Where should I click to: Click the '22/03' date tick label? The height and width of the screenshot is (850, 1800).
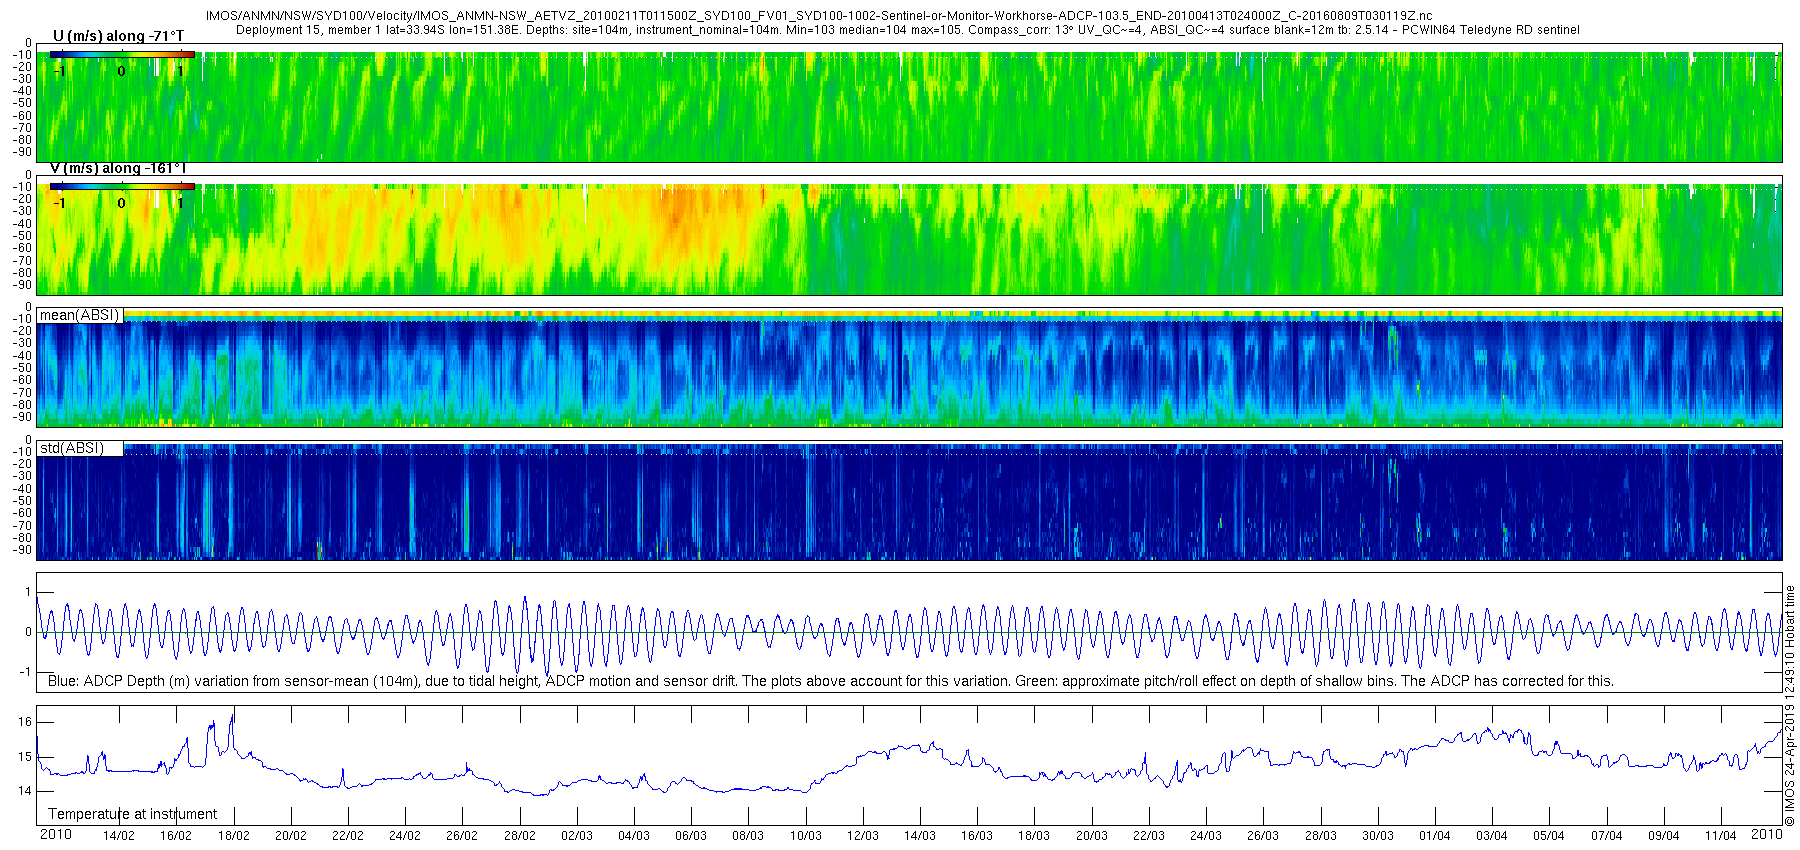pos(1149,835)
